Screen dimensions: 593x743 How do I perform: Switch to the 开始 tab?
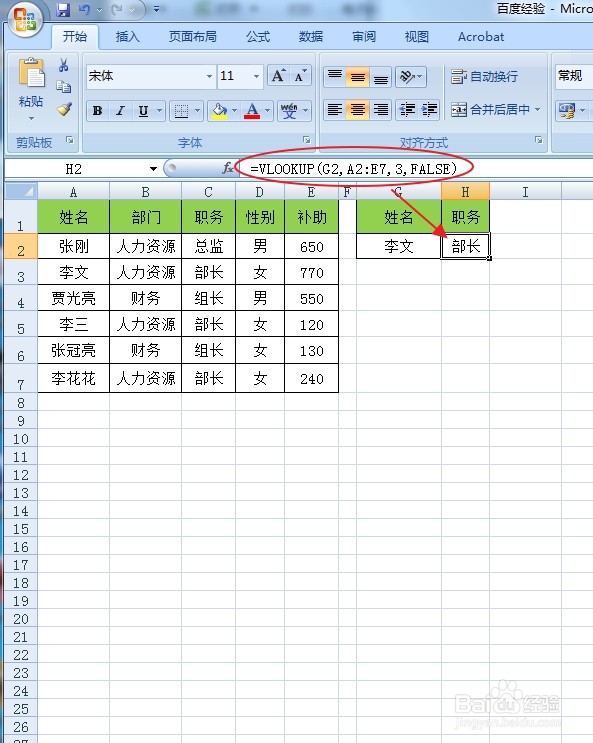tap(75, 36)
